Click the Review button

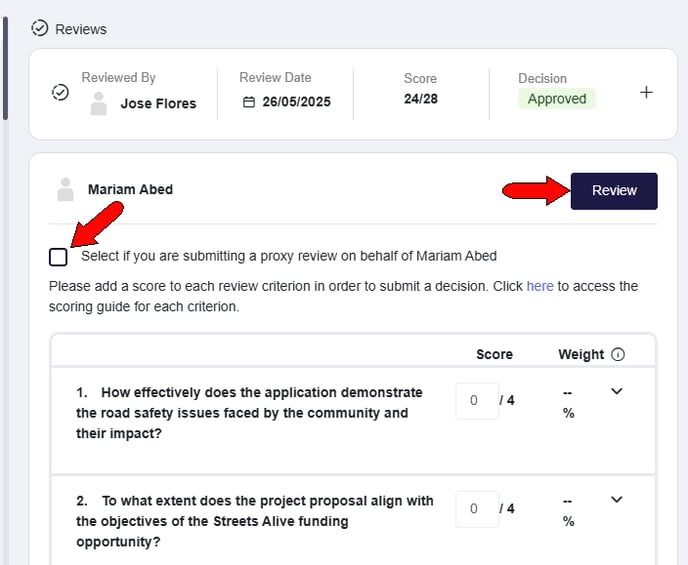(614, 191)
